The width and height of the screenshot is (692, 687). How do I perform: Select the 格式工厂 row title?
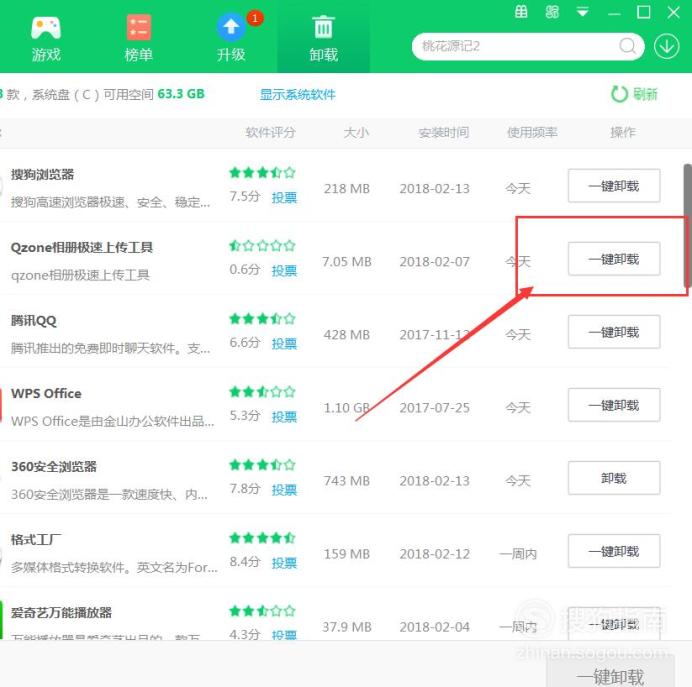[x=36, y=540]
